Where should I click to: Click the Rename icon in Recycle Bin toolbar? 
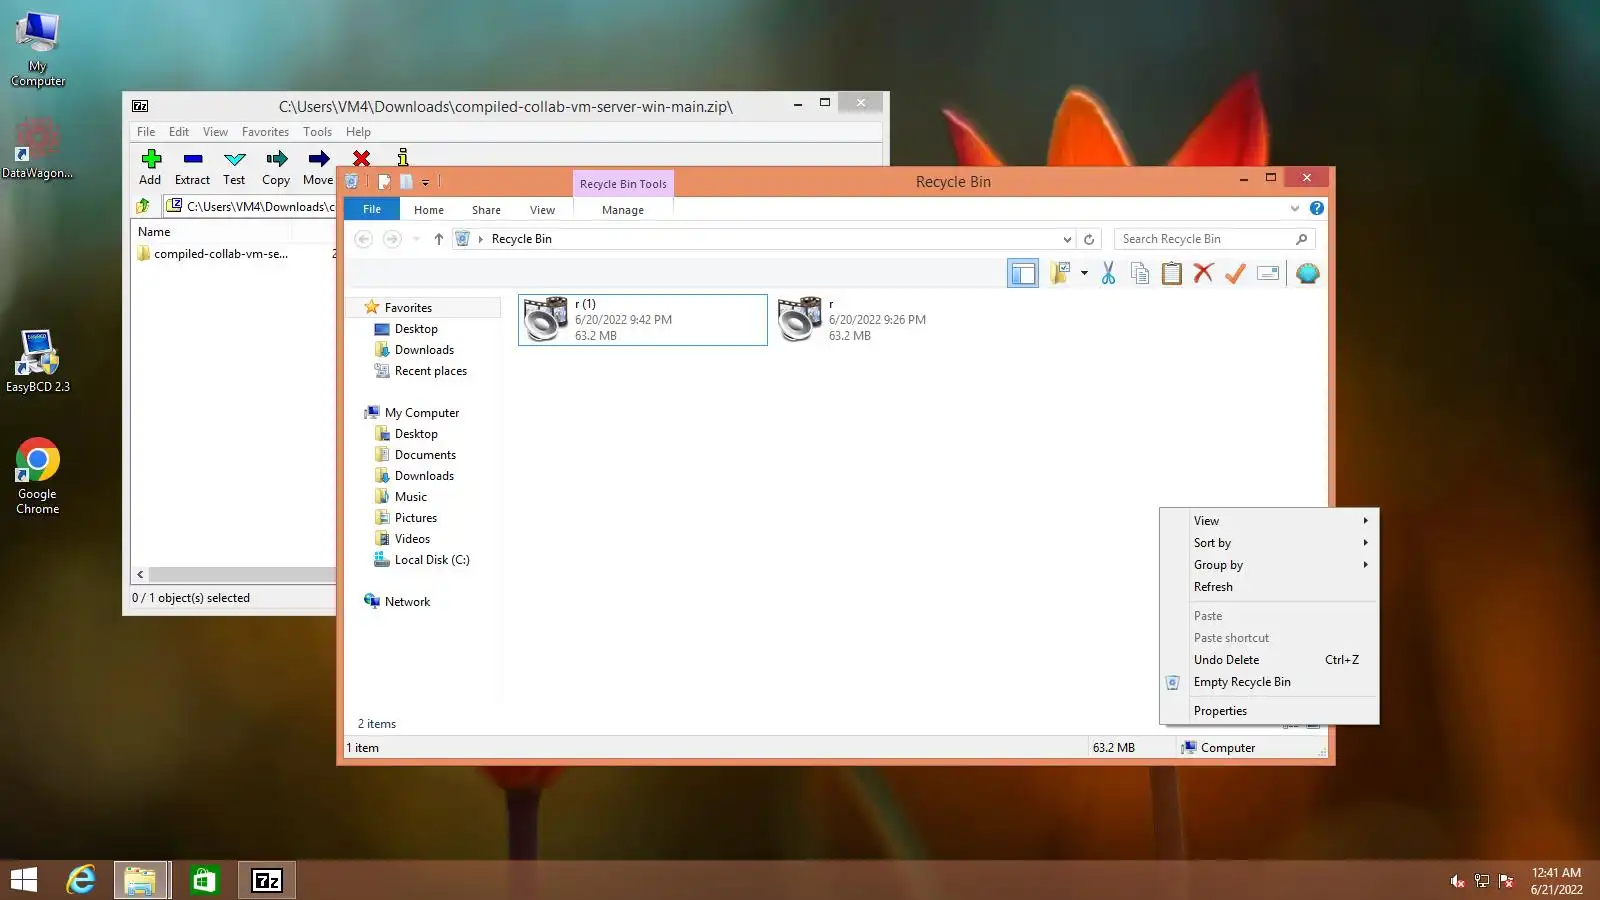pos(1268,273)
